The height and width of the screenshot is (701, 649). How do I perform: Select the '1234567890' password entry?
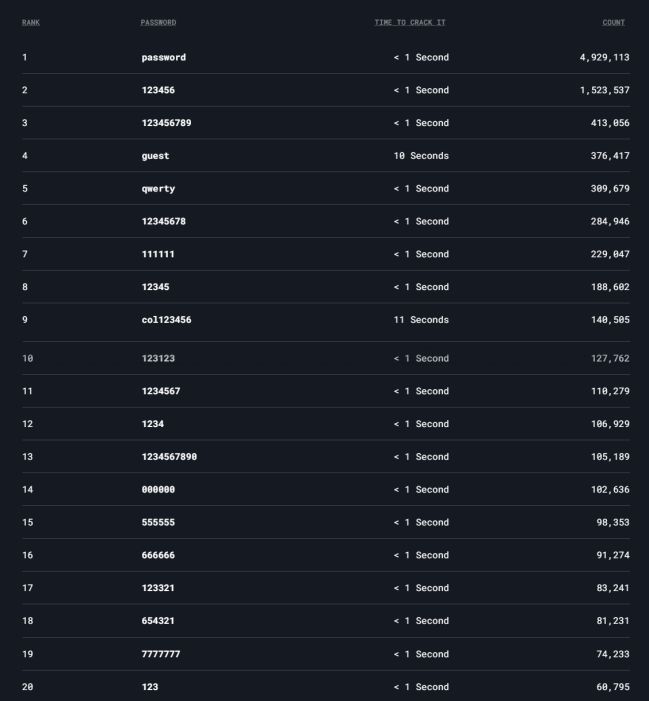[x=169, y=456]
